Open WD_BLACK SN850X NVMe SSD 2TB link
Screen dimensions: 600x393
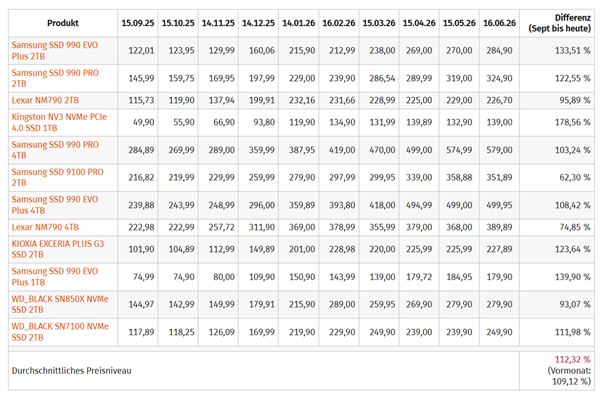pos(60,304)
